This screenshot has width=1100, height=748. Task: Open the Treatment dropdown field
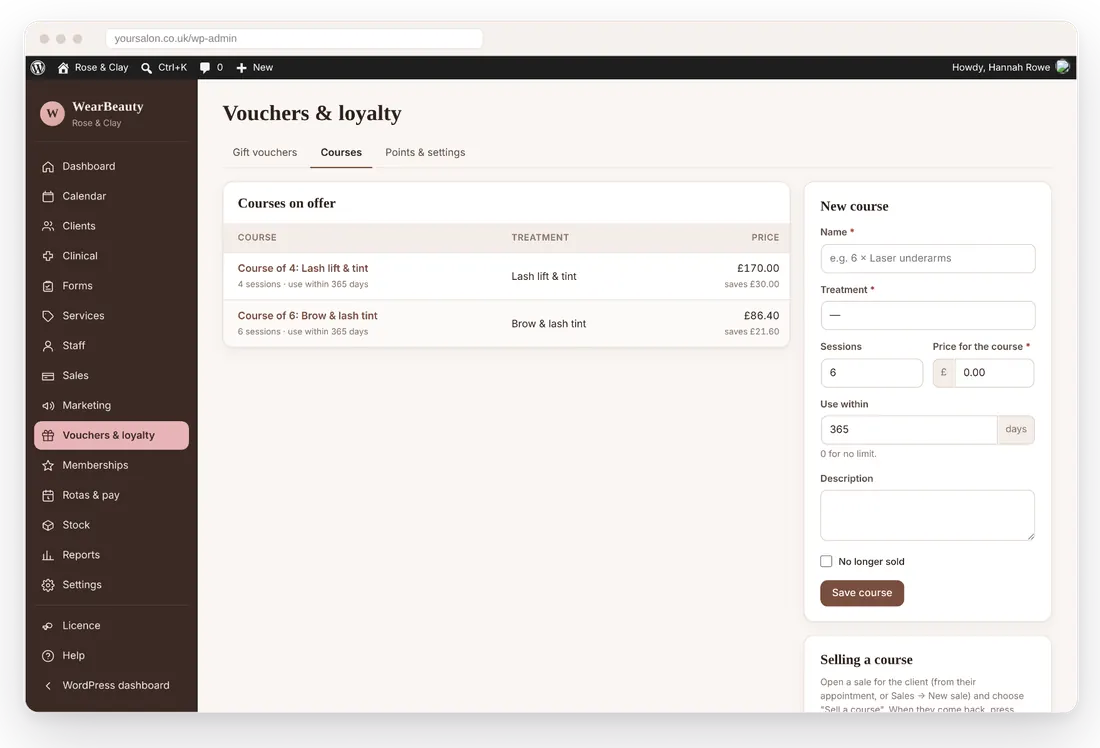(927, 315)
